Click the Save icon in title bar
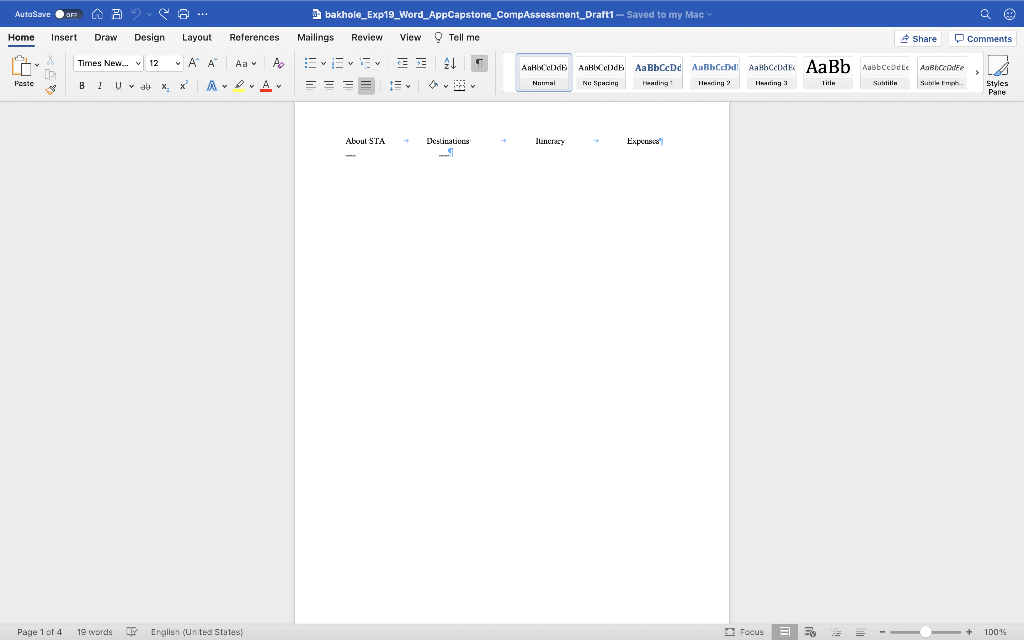The height and width of the screenshot is (640, 1024). click(117, 14)
